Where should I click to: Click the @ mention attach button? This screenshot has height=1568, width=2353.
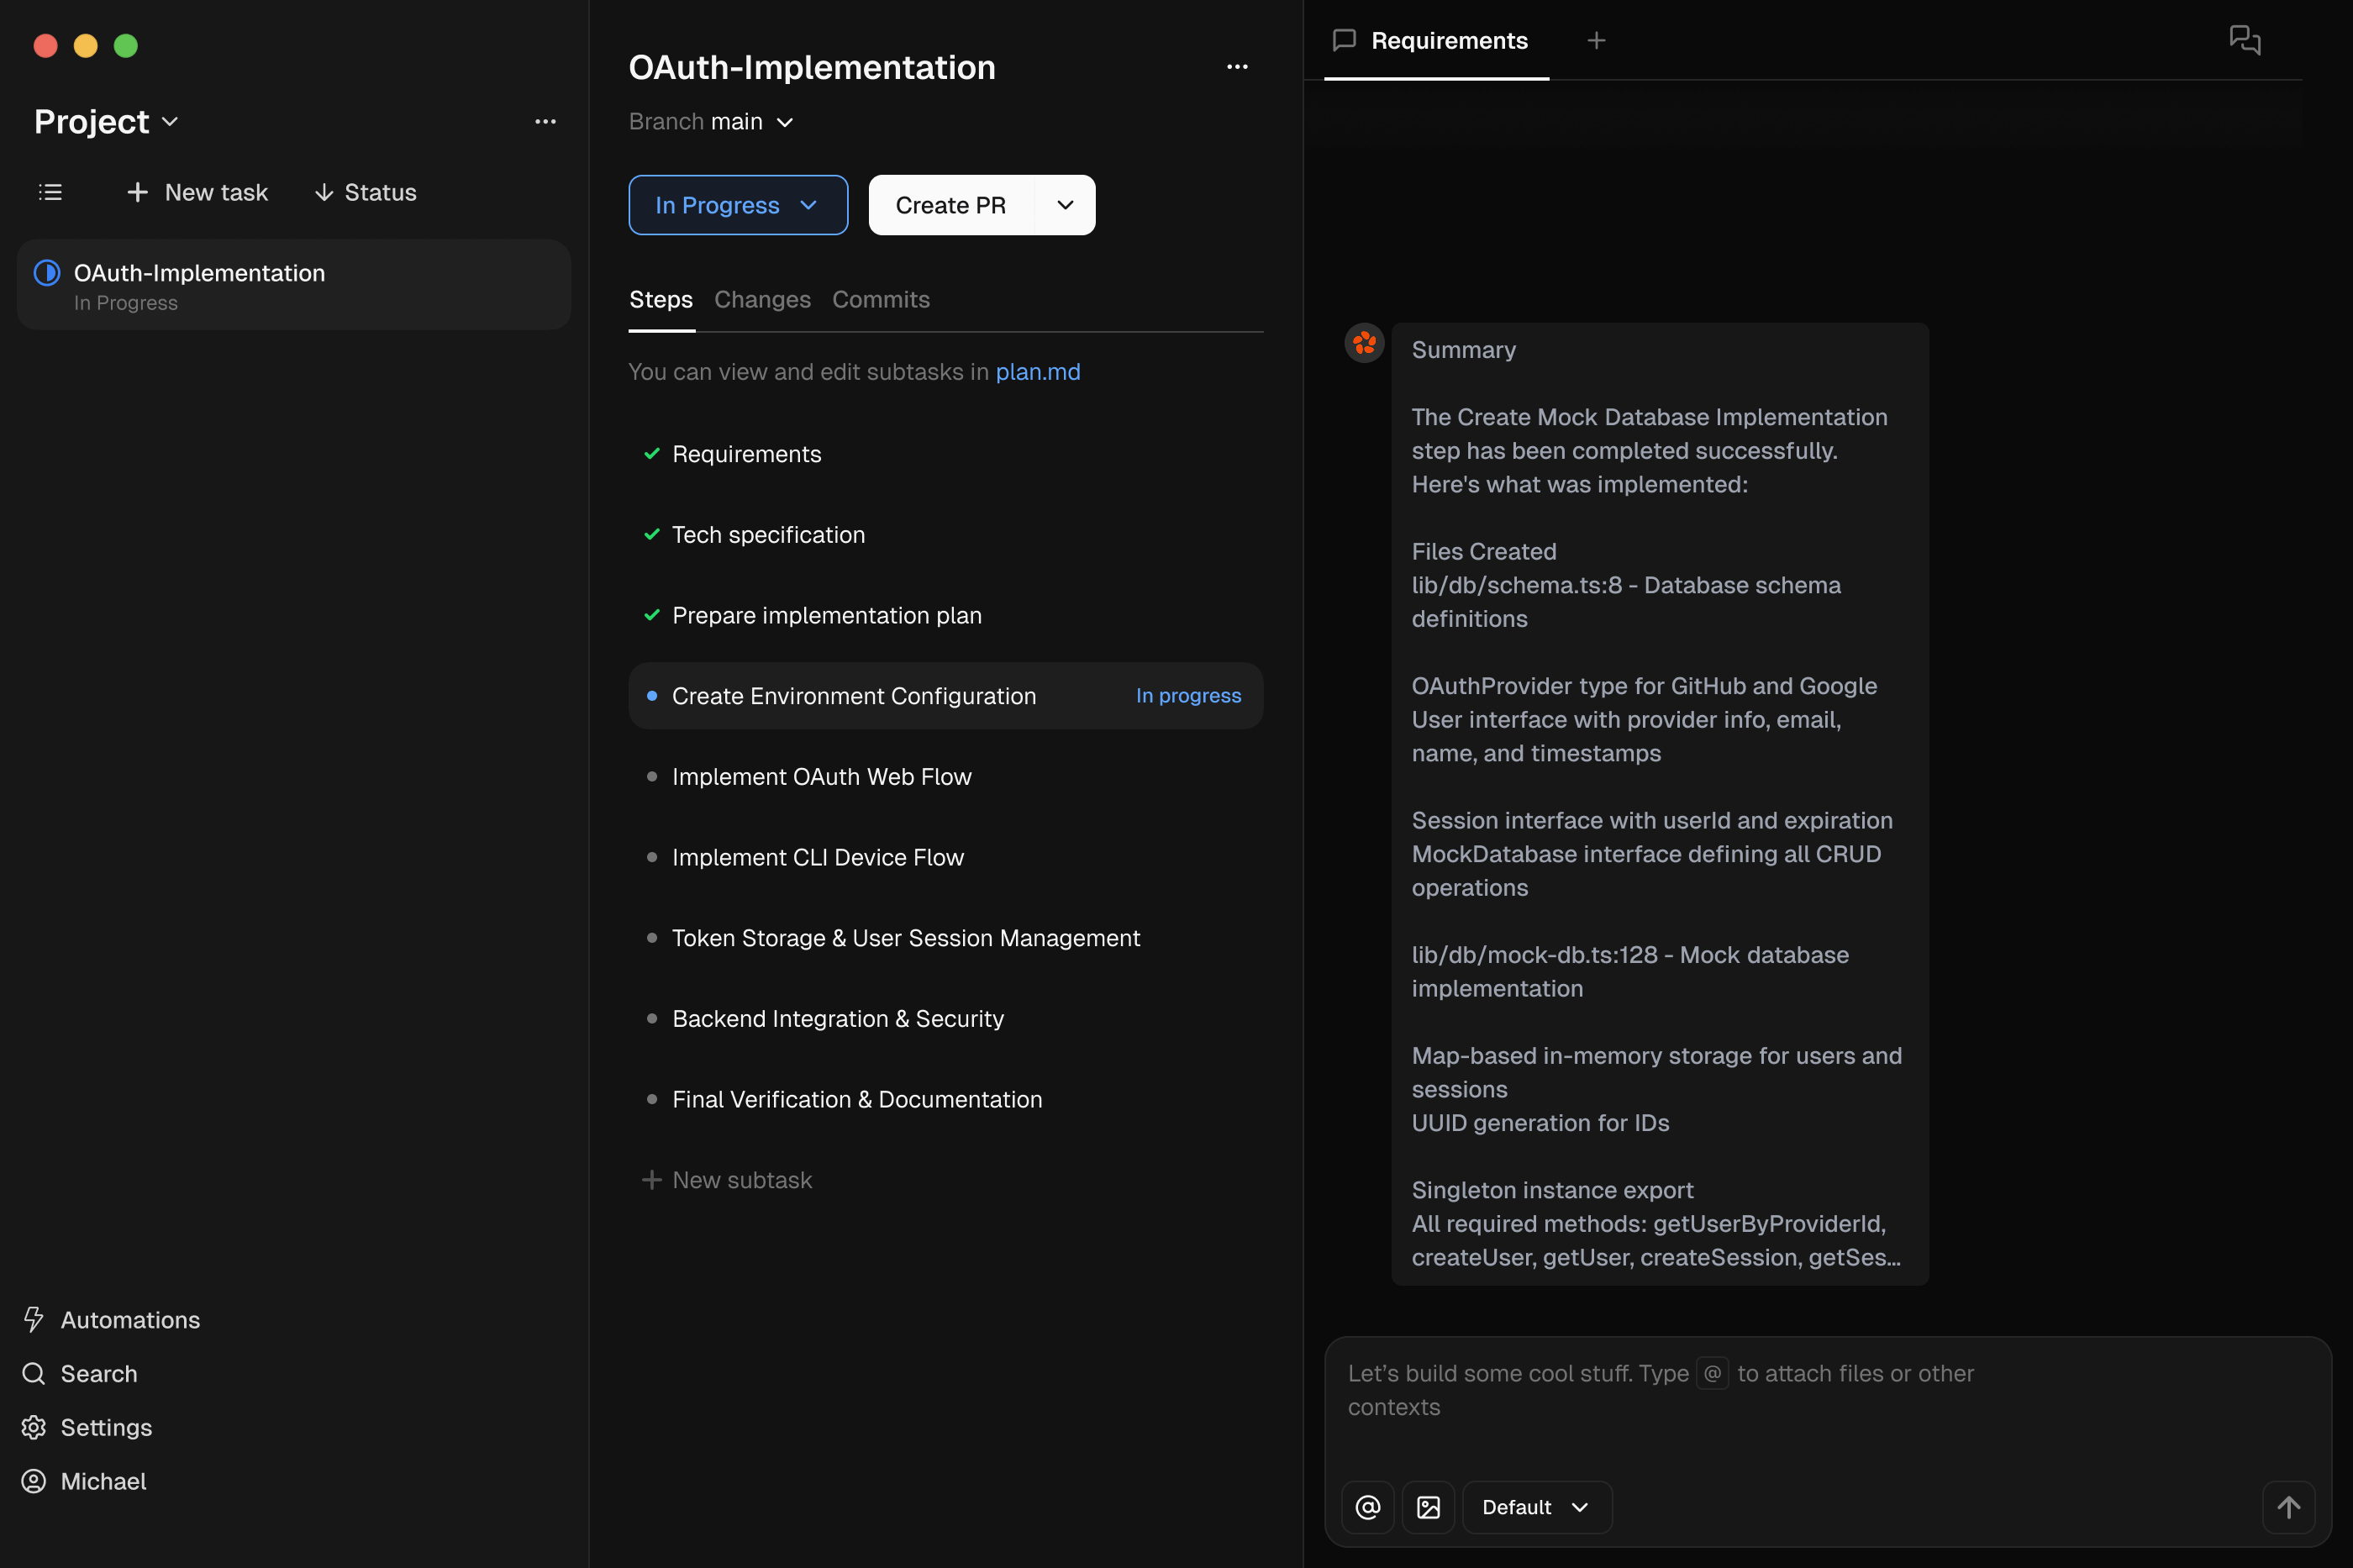pyautogui.click(x=1367, y=1507)
